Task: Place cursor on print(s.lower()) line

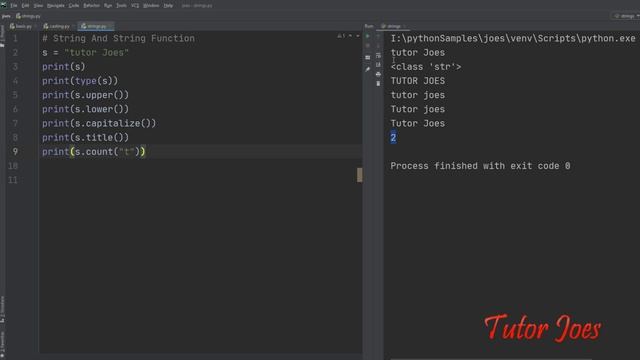Action: point(85,109)
